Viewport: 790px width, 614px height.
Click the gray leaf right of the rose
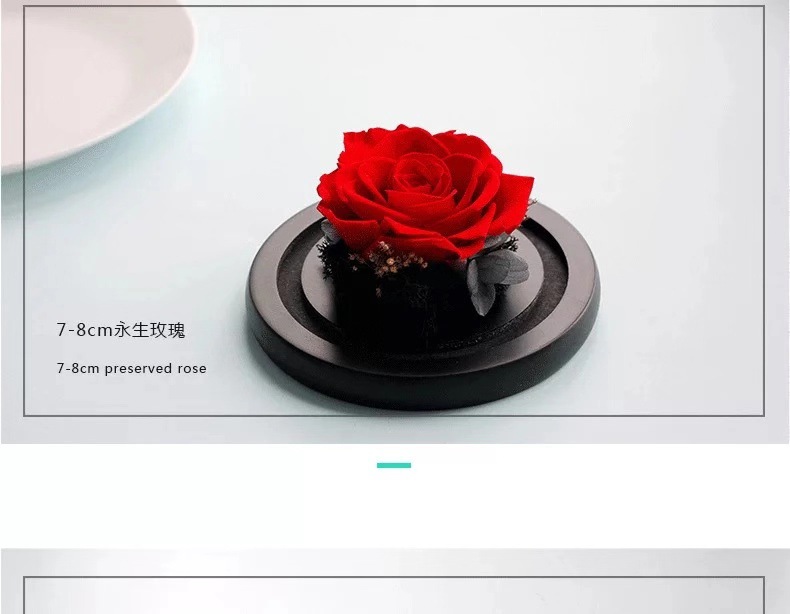point(496,280)
